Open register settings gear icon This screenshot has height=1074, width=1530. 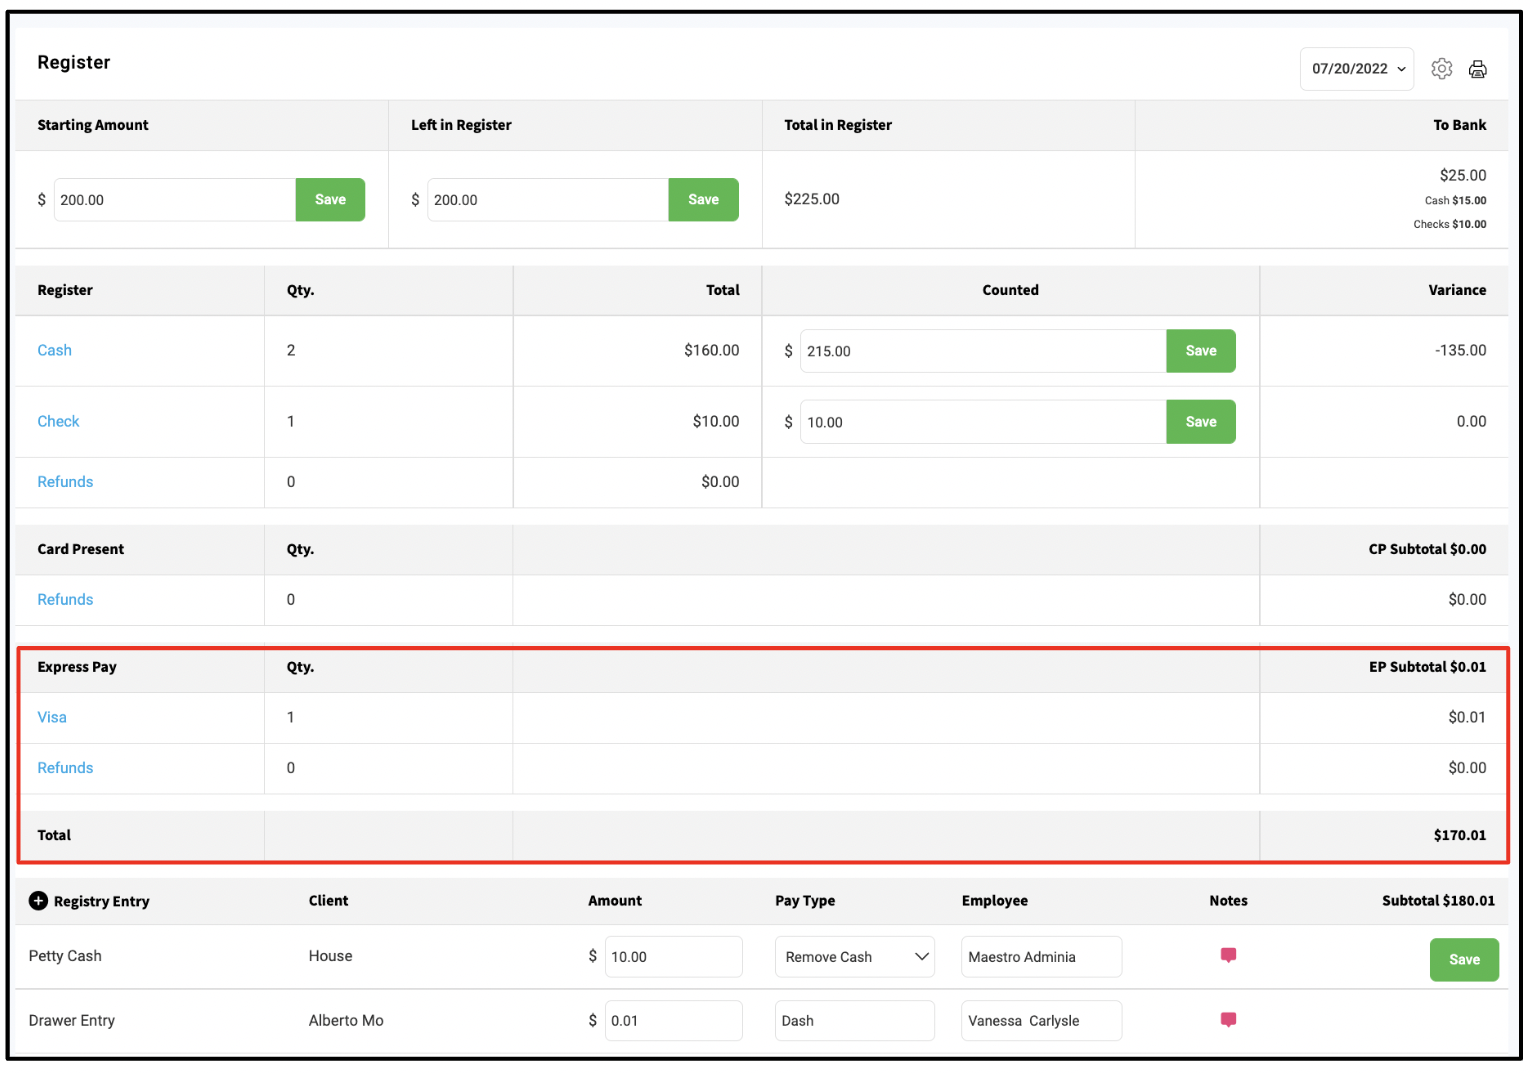coord(1441,68)
